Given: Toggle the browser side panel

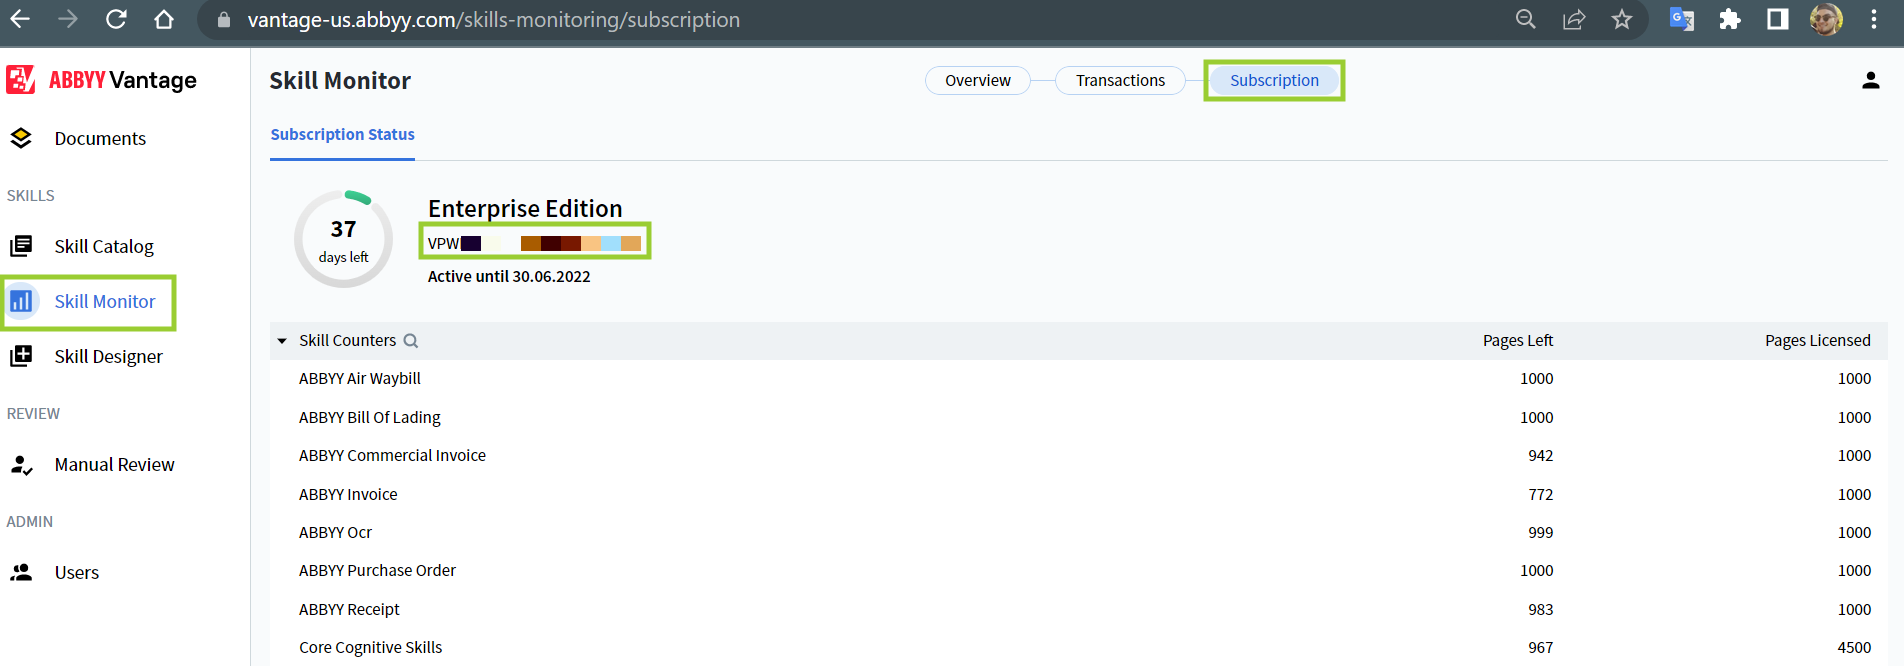Looking at the screenshot, I should point(1778,19).
